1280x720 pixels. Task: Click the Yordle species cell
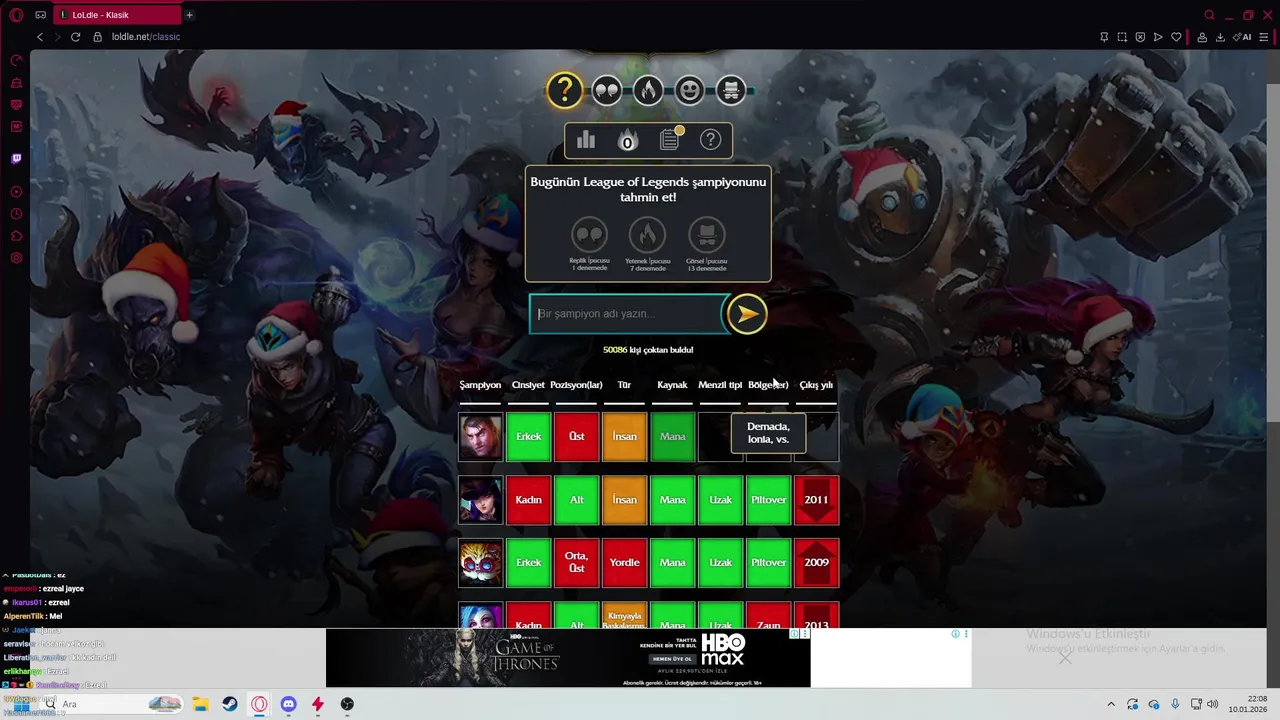(x=624, y=563)
